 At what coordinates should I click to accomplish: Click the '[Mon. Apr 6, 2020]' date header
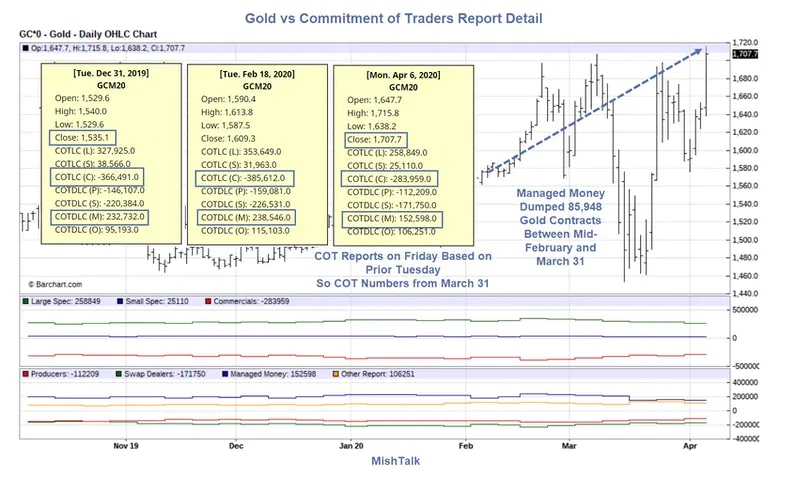(x=403, y=75)
